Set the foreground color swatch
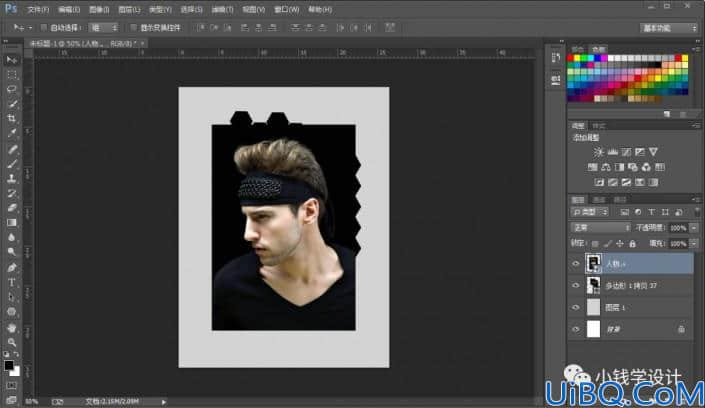Screen dimensions: 705x408 click(x=9, y=366)
